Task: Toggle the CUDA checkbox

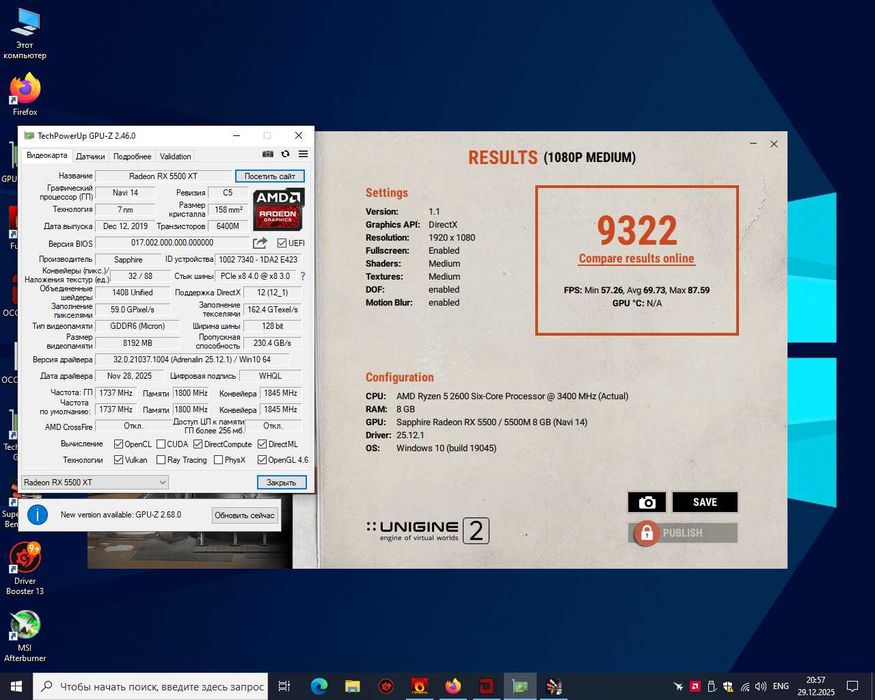Action: [x=161, y=444]
